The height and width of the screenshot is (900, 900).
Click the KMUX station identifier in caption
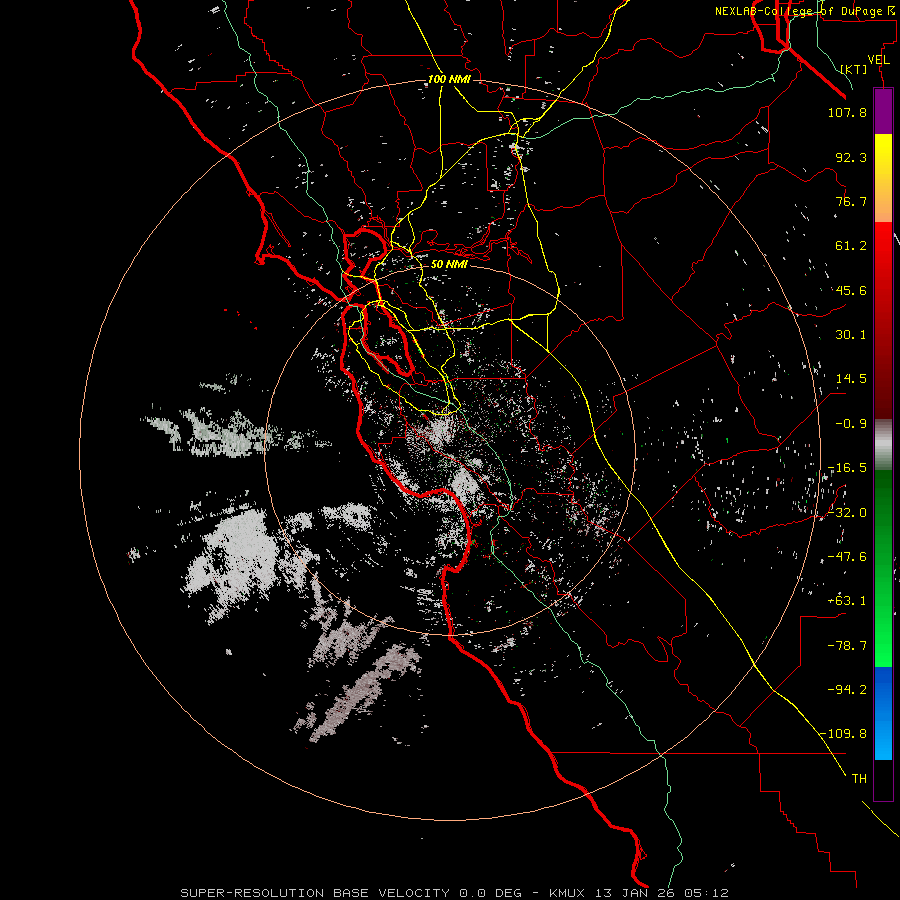567,893
